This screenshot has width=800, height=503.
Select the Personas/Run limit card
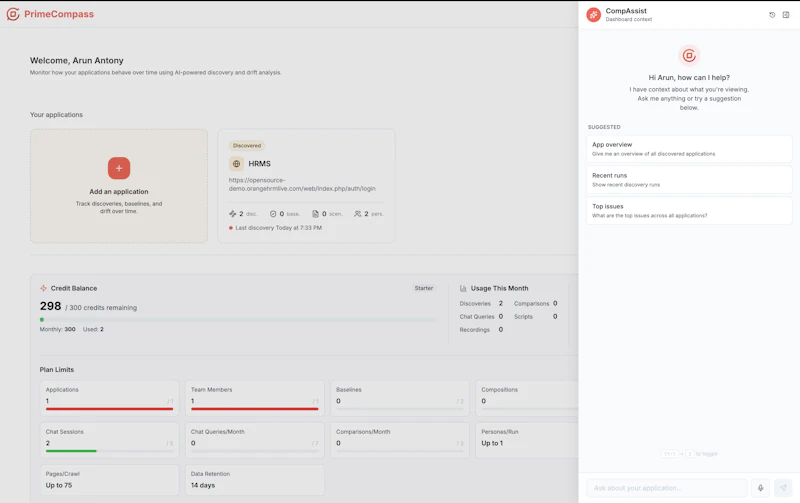pyautogui.click(x=527, y=440)
